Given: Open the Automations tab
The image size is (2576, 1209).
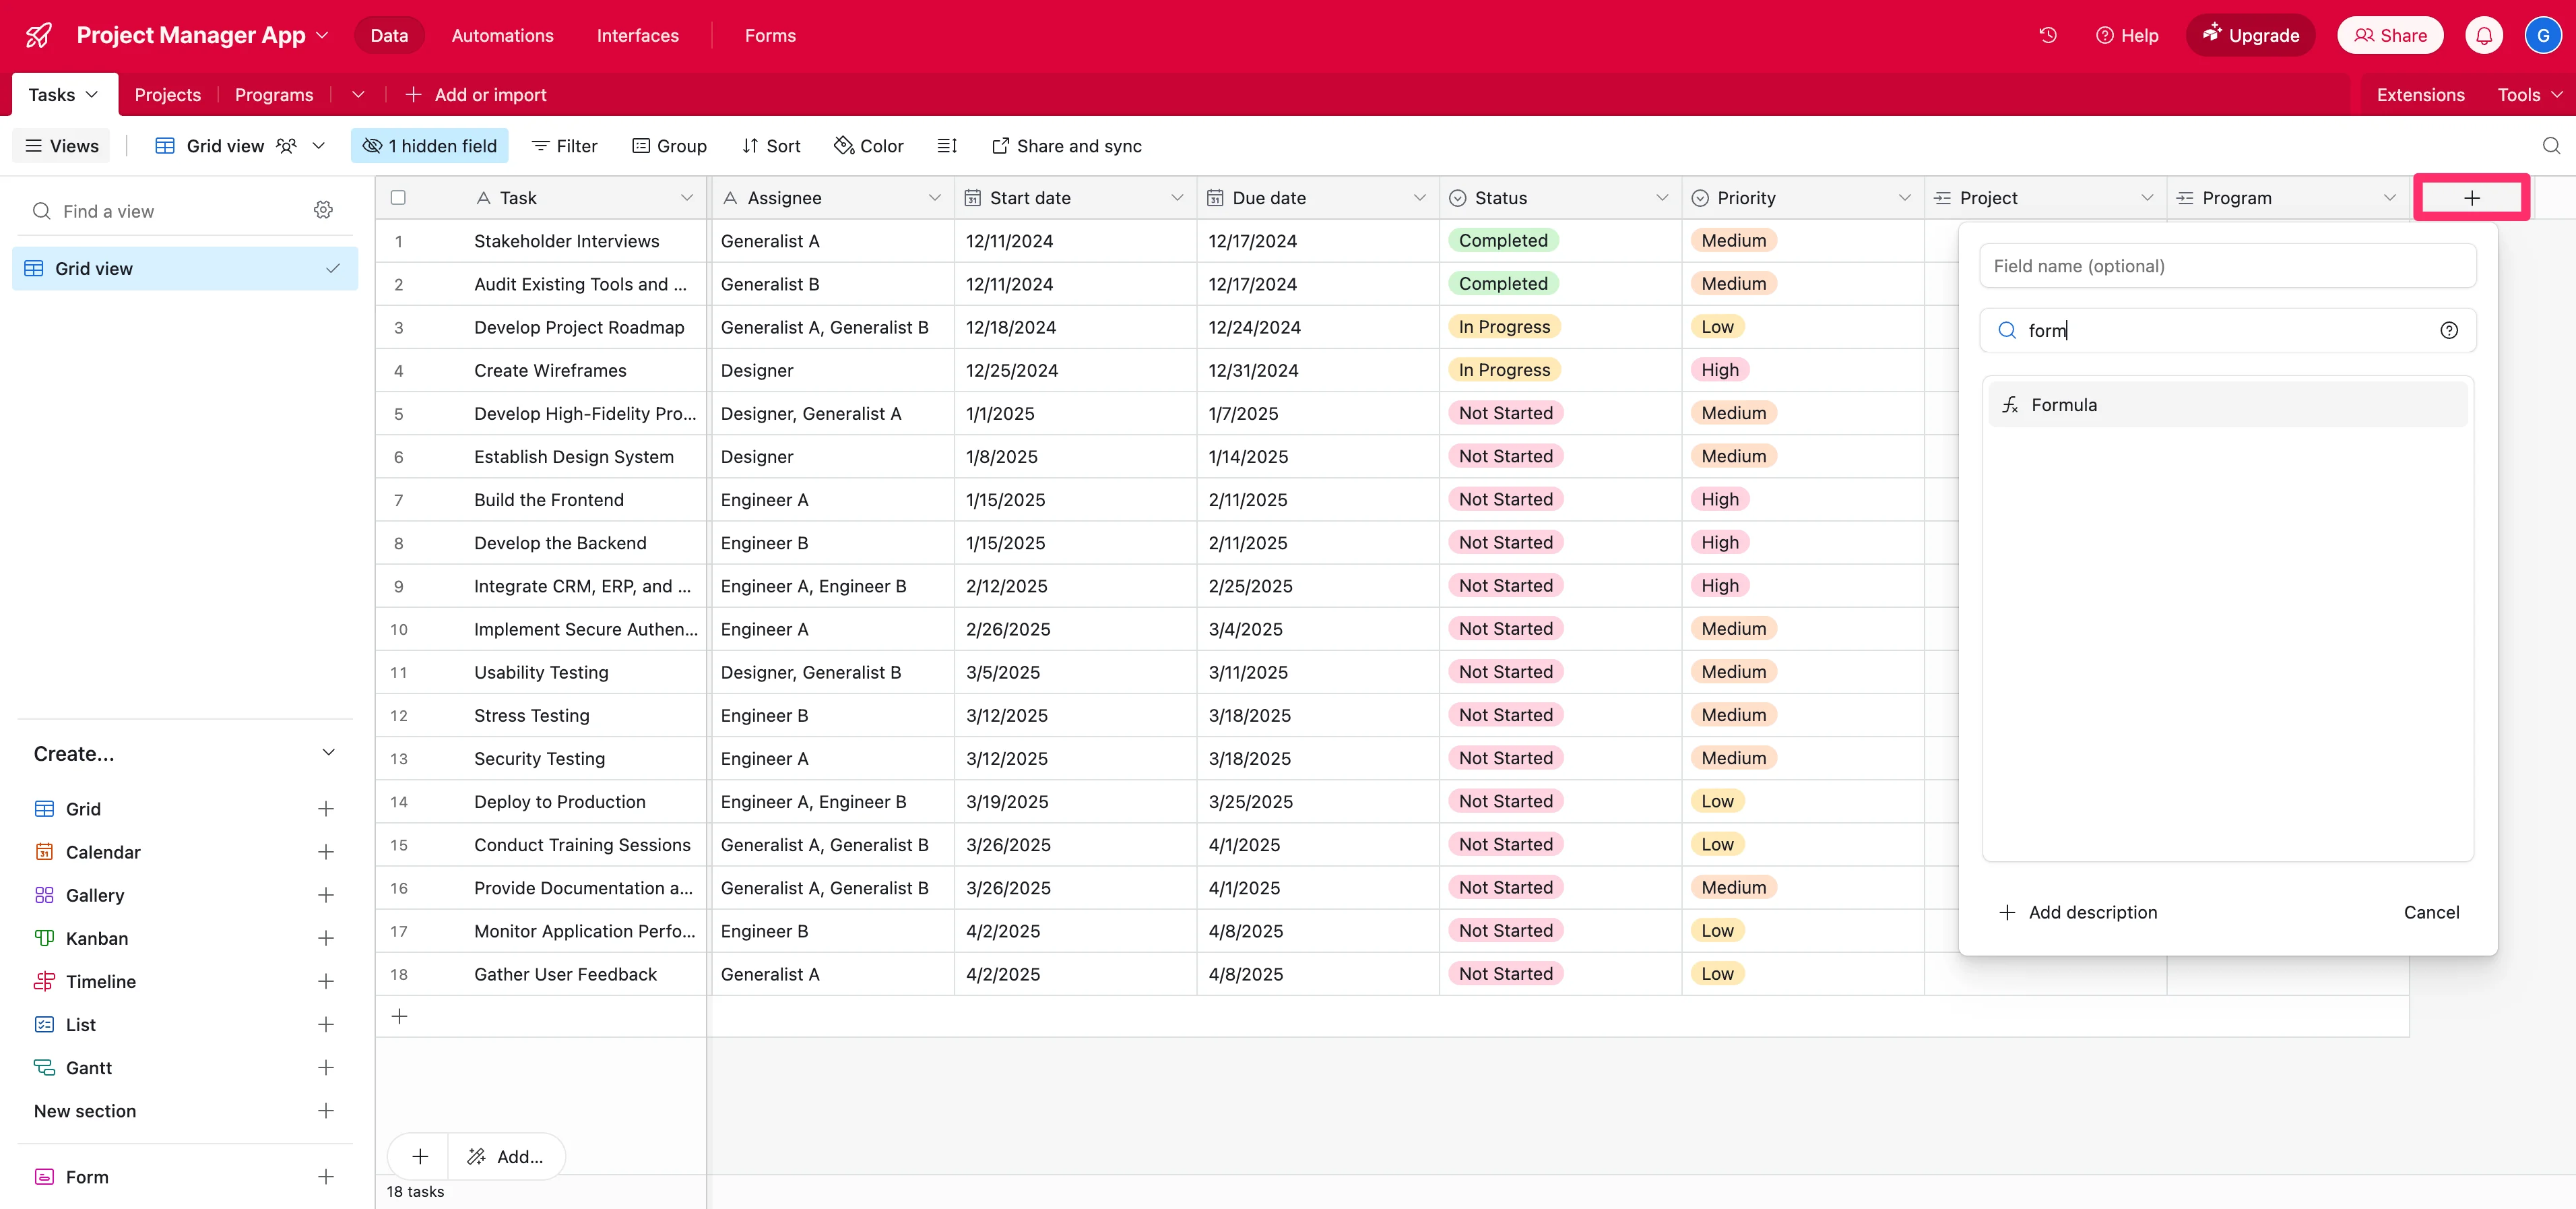Looking at the screenshot, I should [x=502, y=35].
